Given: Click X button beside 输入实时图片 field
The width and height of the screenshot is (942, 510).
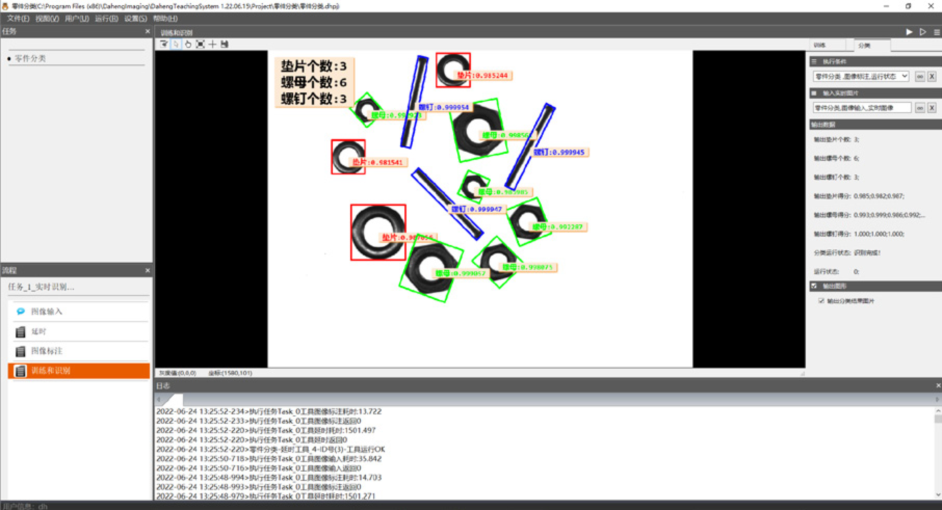Looking at the screenshot, I should (932, 107).
